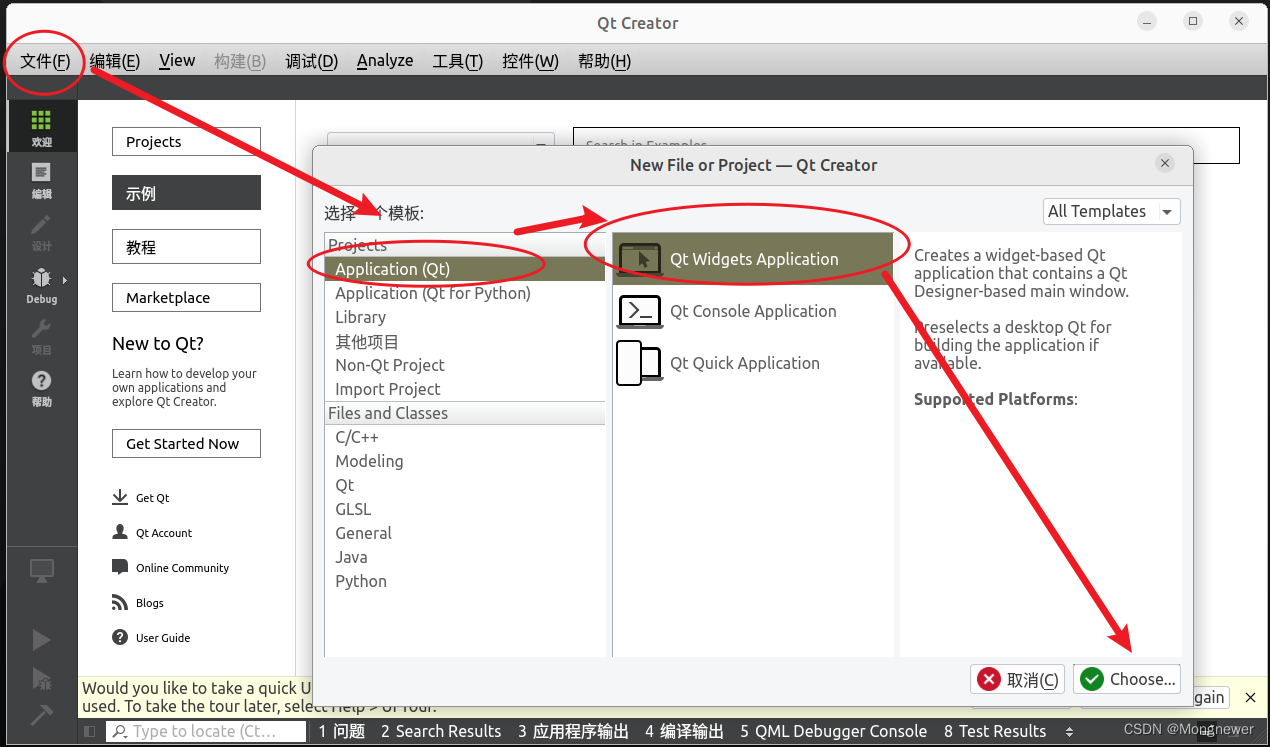Open the kit selector monitor icon
This screenshot has width=1270, height=747.
(x=41, y=569)
